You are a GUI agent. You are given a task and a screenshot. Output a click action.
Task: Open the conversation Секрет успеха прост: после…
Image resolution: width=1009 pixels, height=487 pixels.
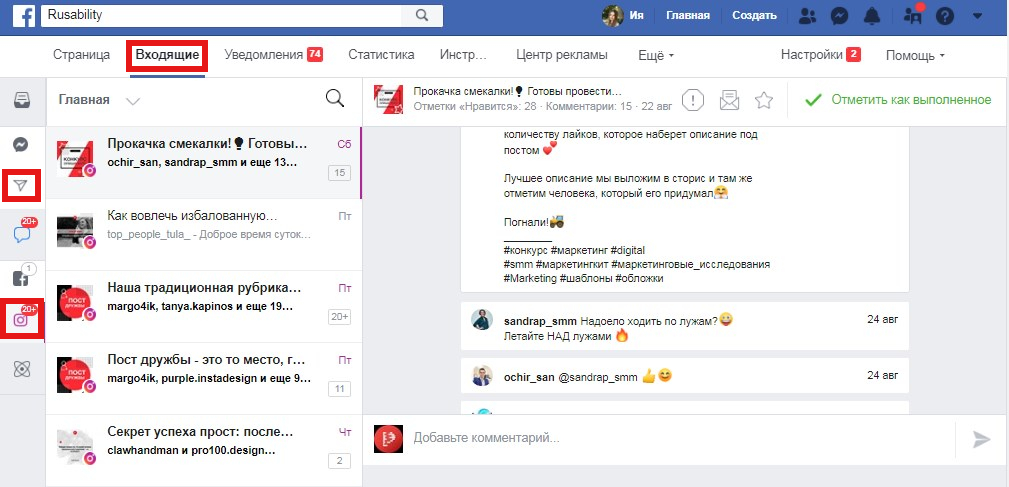point(204,450)
